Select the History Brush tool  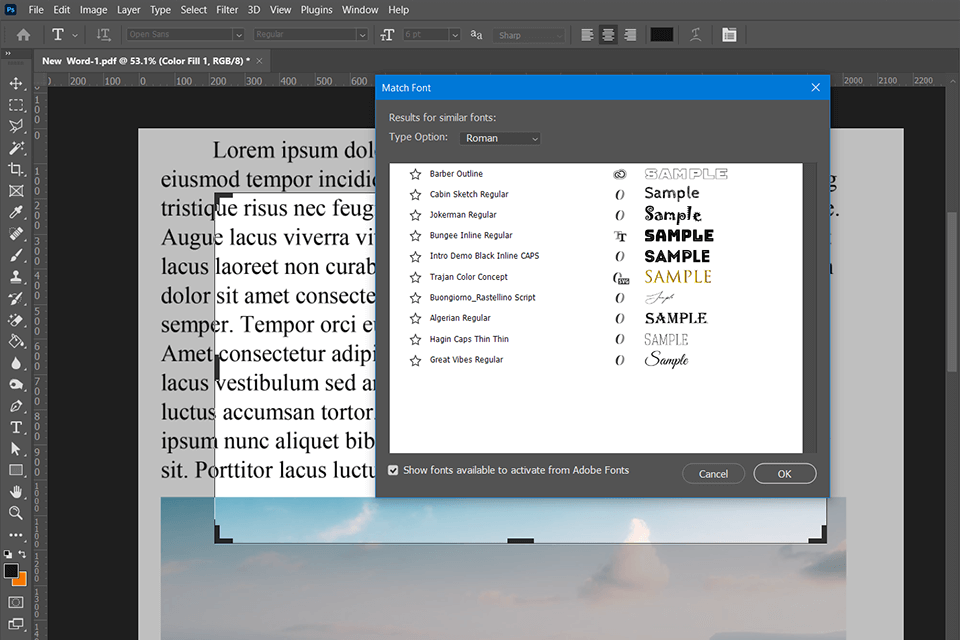(x=16, y=298)
